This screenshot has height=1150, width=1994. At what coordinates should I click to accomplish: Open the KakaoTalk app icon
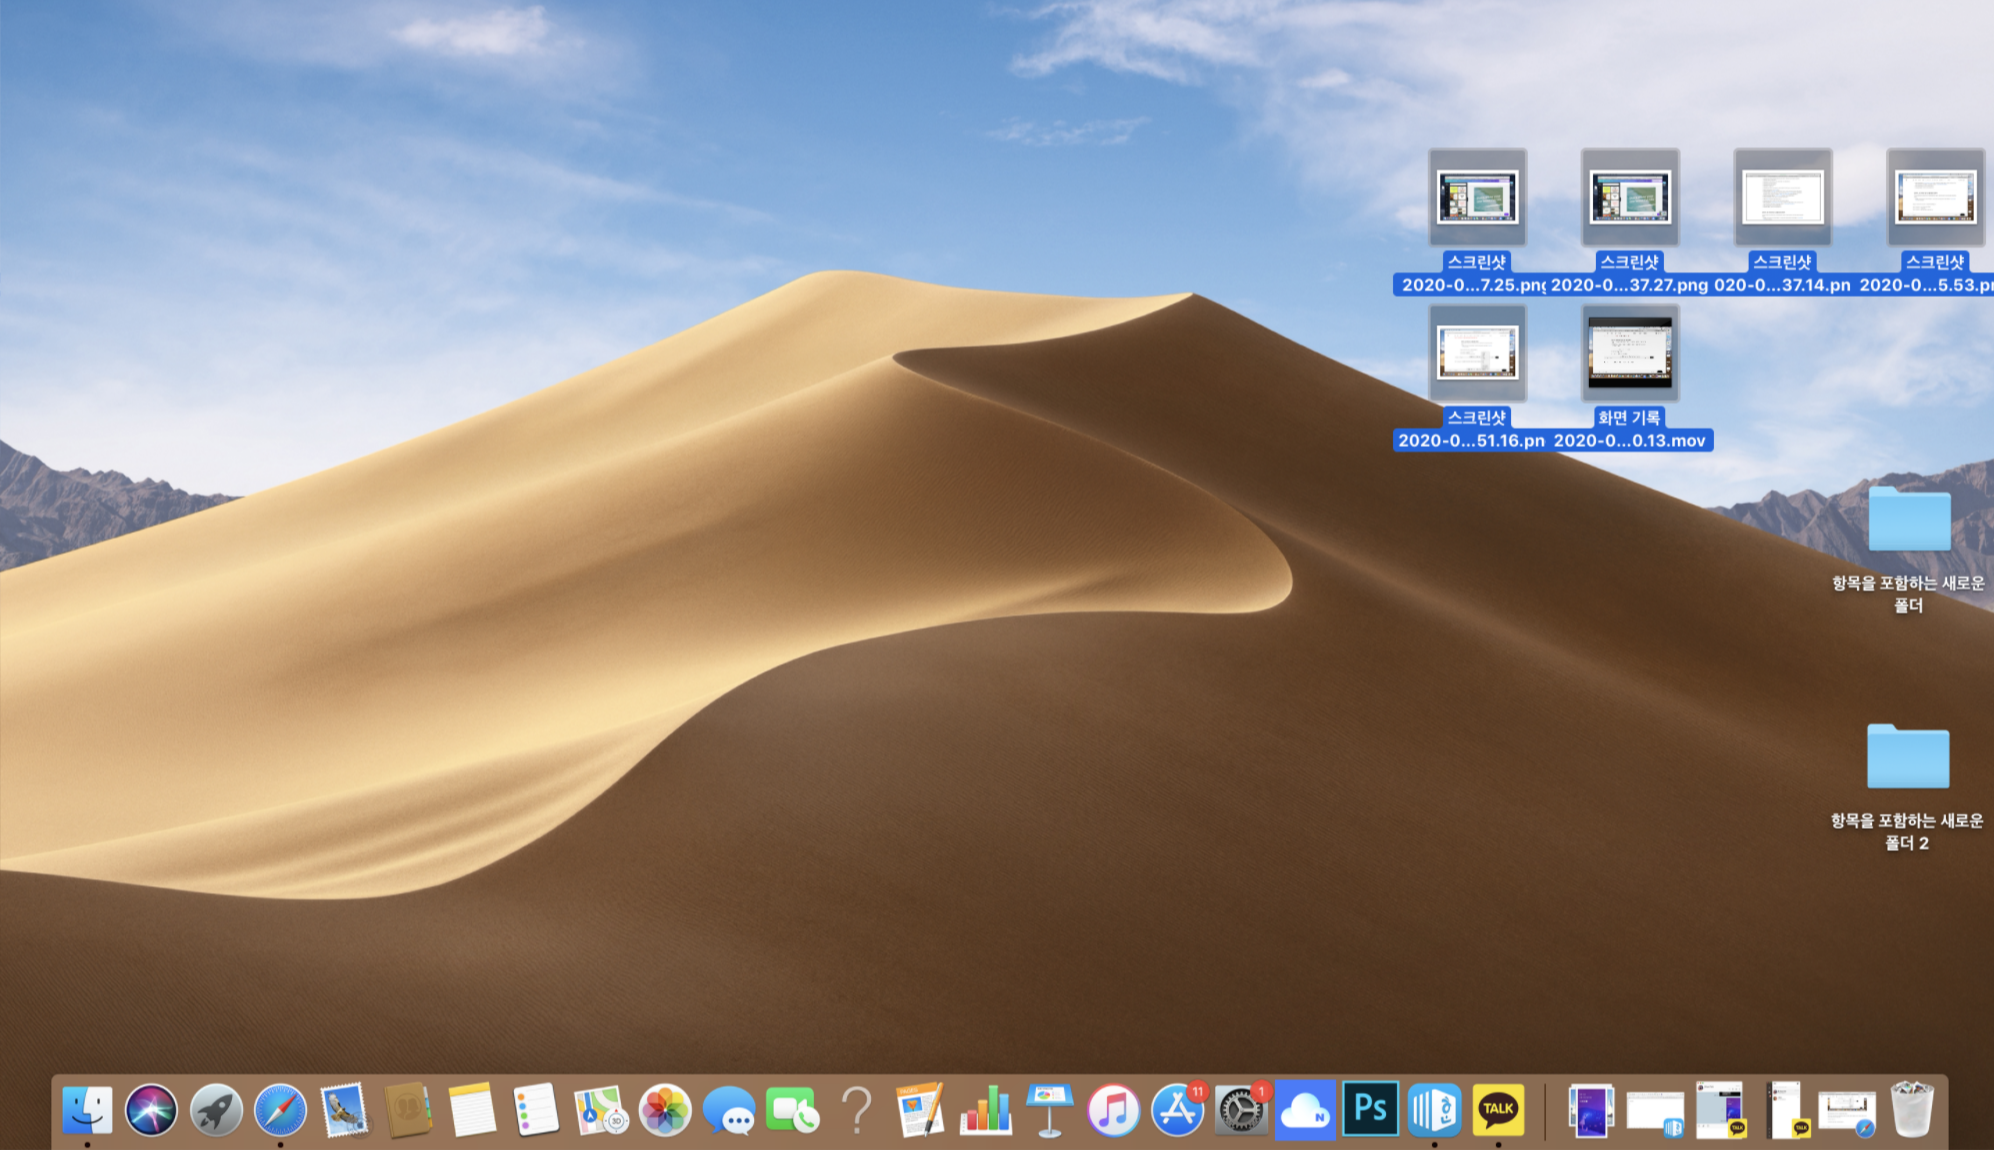[x=1498, y=1108]
